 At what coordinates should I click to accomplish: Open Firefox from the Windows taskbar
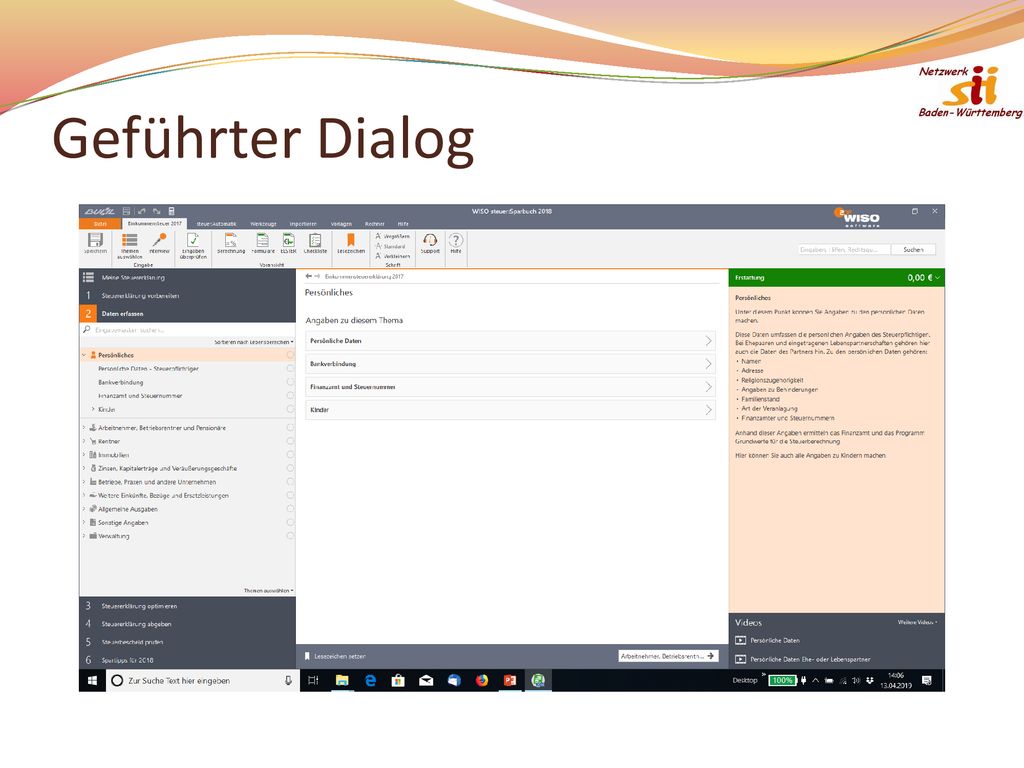482,680
